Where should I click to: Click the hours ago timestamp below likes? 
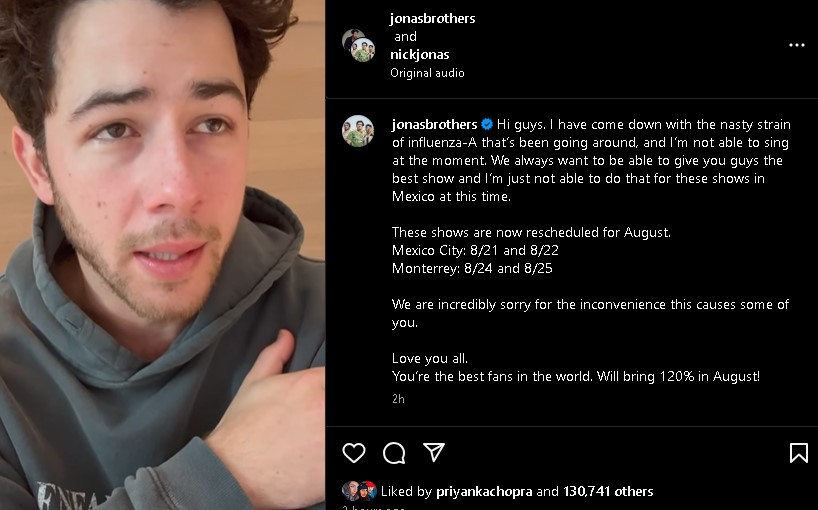click(374, 507)
